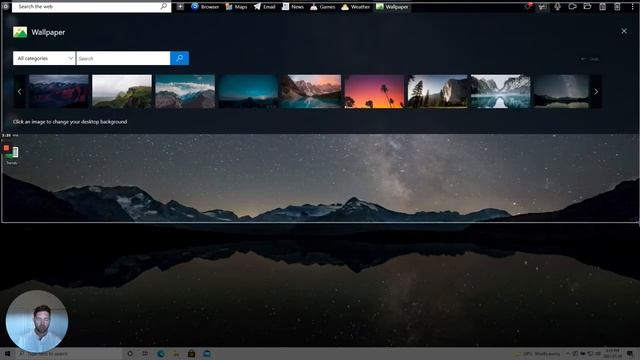Close the Wallpaper panel with X
The width and height of the screenshot is (640, 360).
624,31
